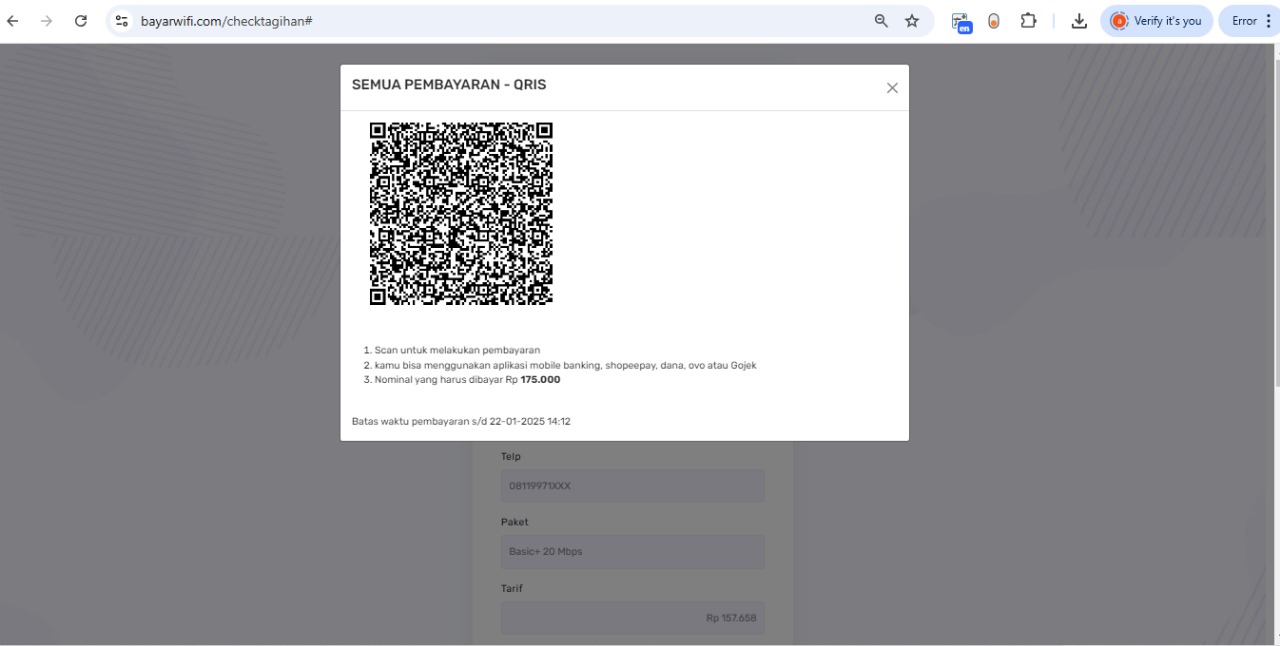Click the Tarif field Rp 157.658
1280x646 pixels.
click(633, 618)
